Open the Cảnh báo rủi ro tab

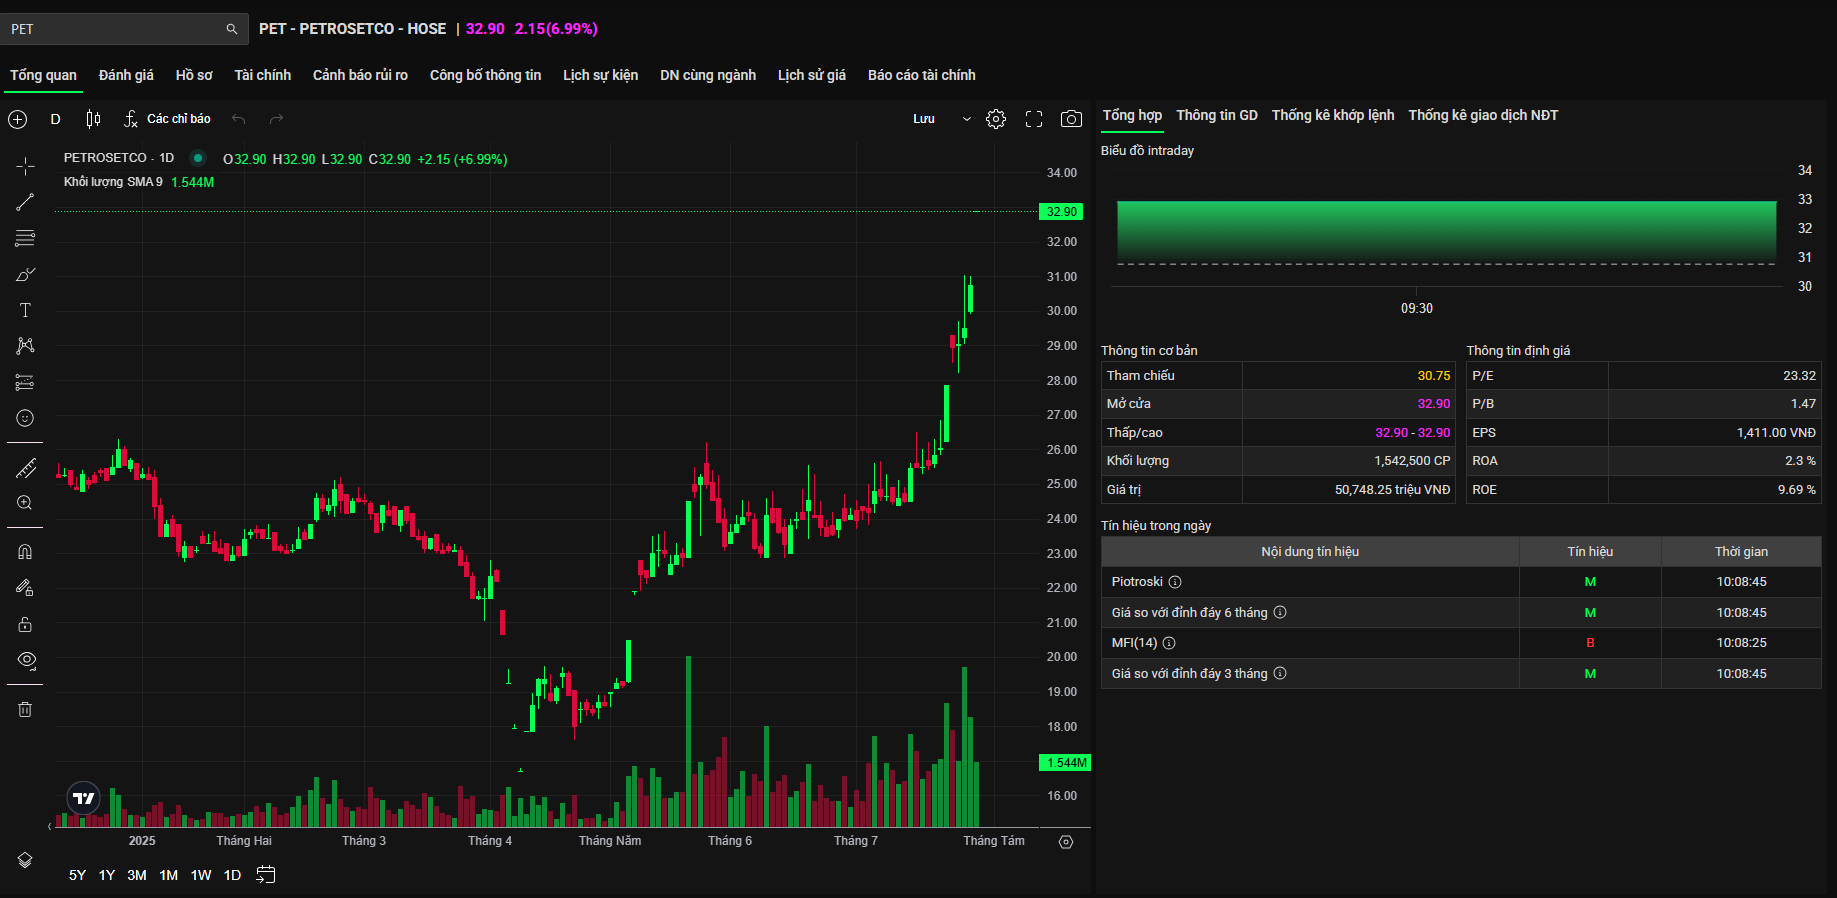[360, 75]
